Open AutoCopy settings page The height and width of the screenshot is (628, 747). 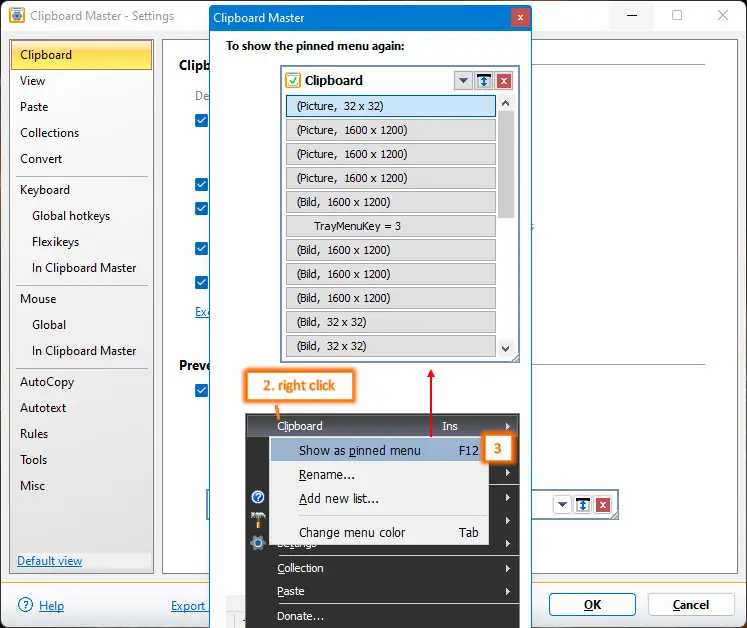[x=47, y=382]
